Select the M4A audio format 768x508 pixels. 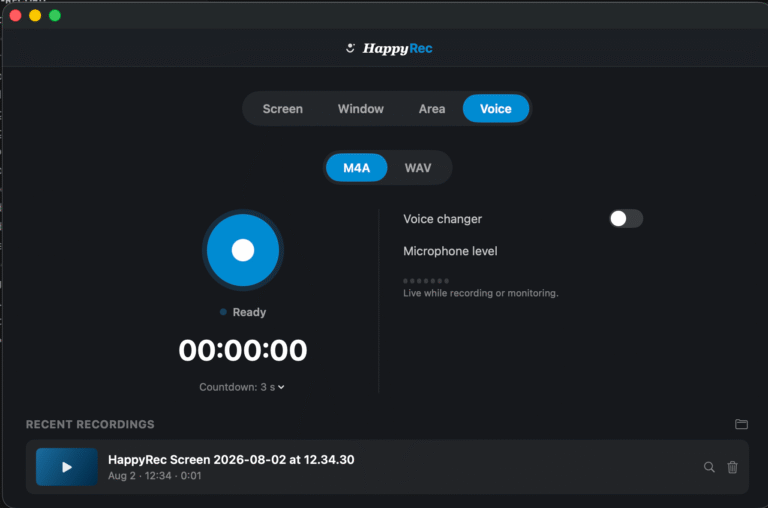357,168
